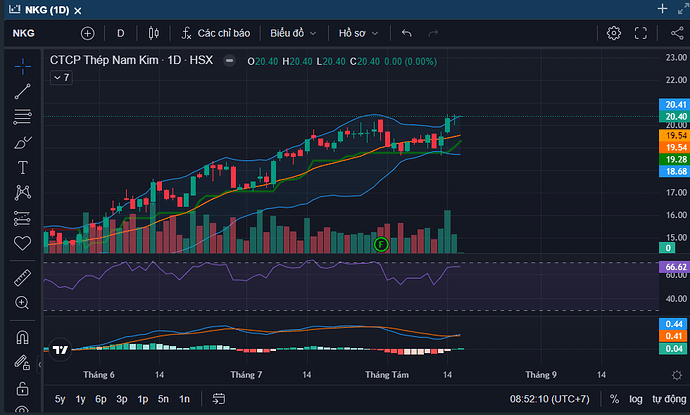The width and height of the screenshot is (690, 415).
Task: Select the text annotation tool
Action: (22, 168)
